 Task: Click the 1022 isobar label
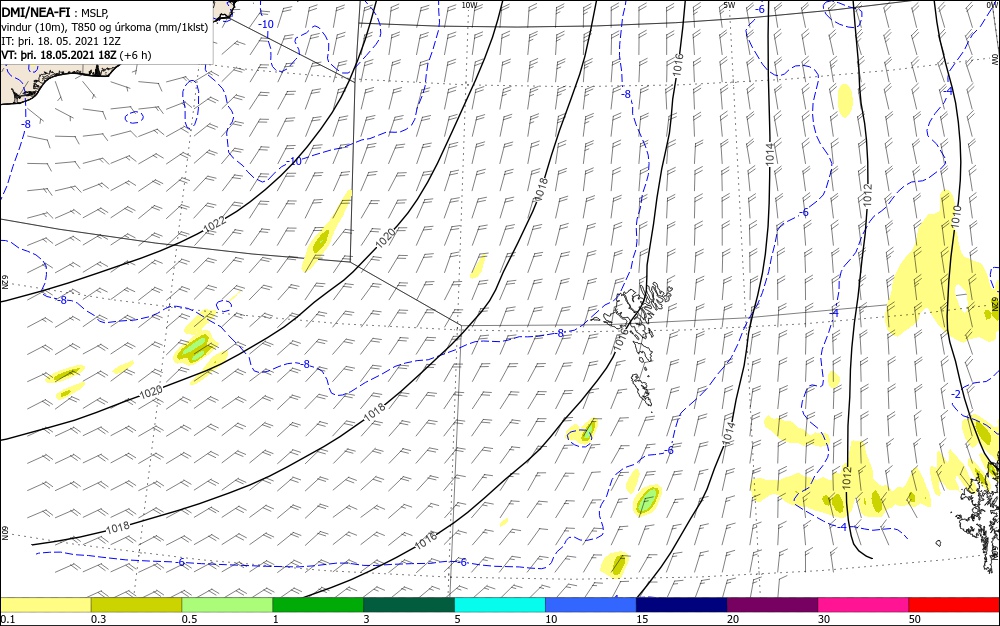[x=215, y=224]
